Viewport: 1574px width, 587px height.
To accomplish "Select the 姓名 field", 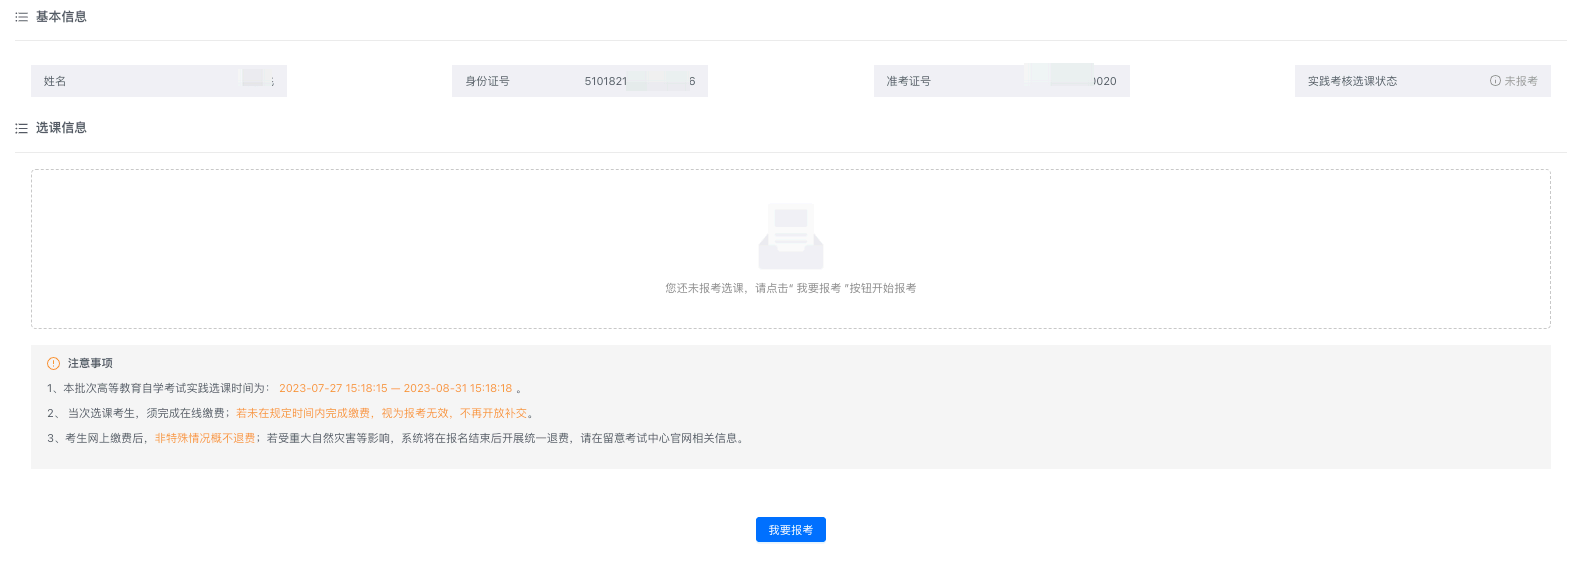I will (x=158, y=81).
